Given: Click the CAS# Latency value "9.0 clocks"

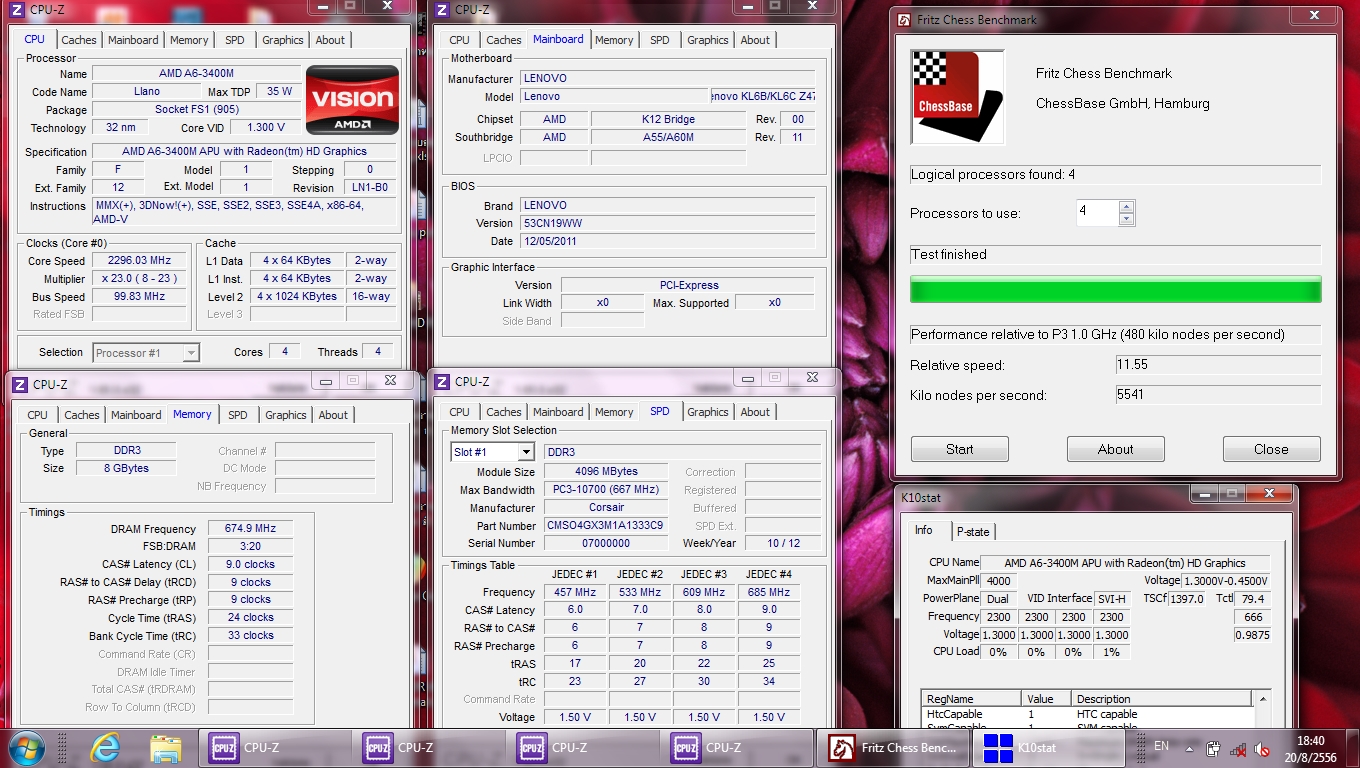Looking at the screenshot, I should [x=251, y=565].
